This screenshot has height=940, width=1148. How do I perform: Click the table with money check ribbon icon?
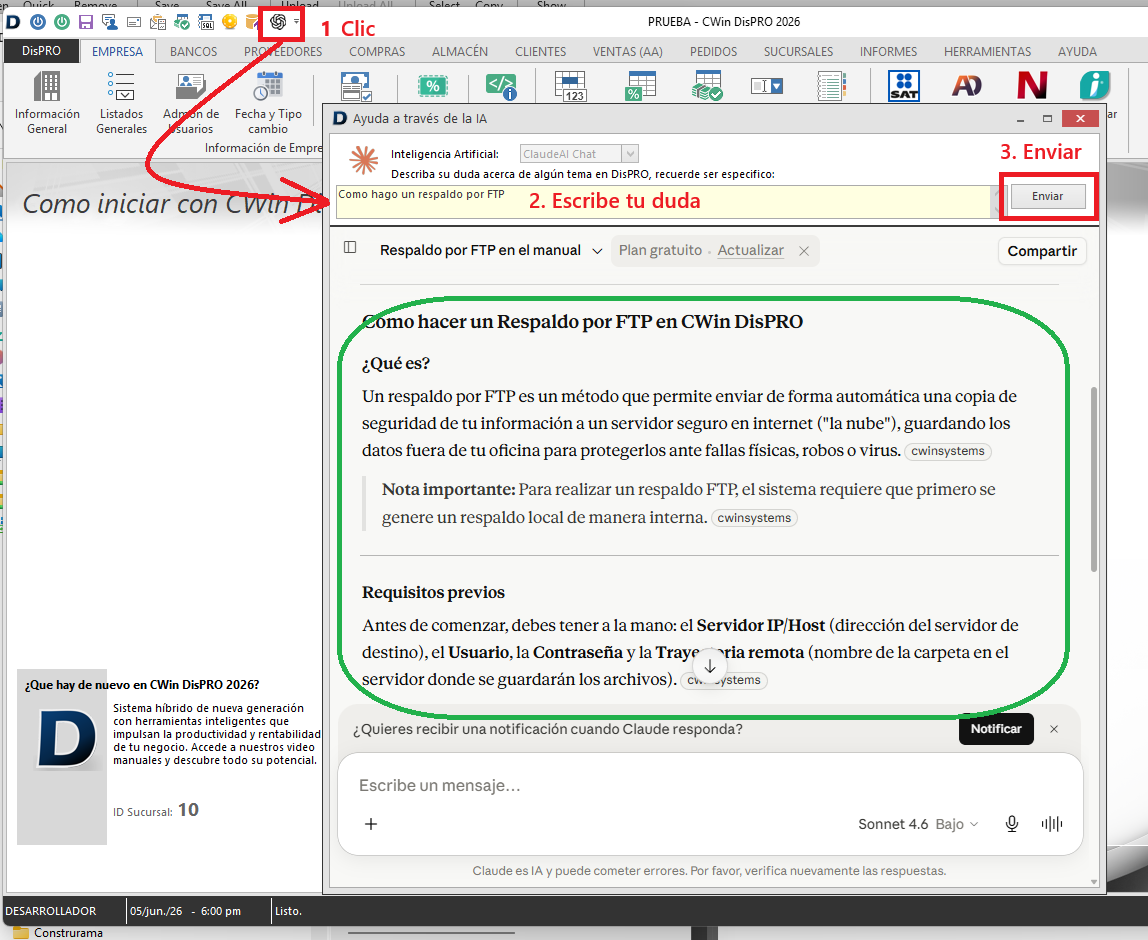707,86
